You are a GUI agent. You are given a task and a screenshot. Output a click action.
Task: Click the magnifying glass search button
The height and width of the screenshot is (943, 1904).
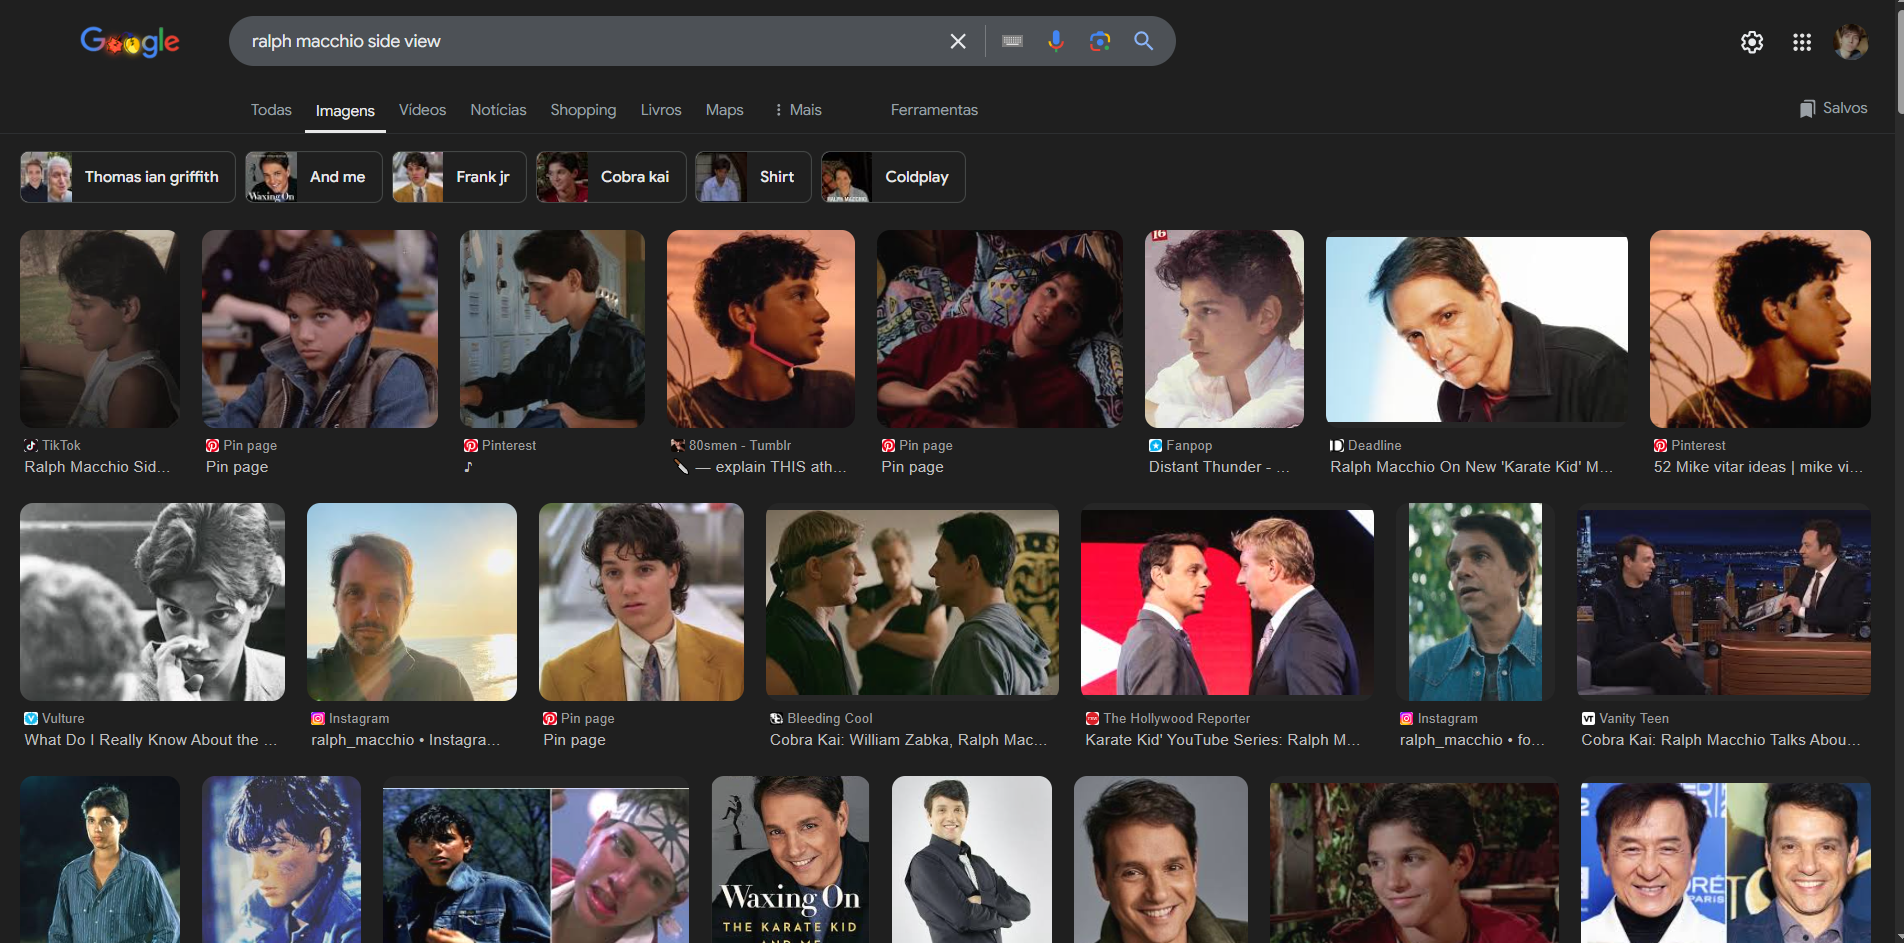[x=1143, y=41]
